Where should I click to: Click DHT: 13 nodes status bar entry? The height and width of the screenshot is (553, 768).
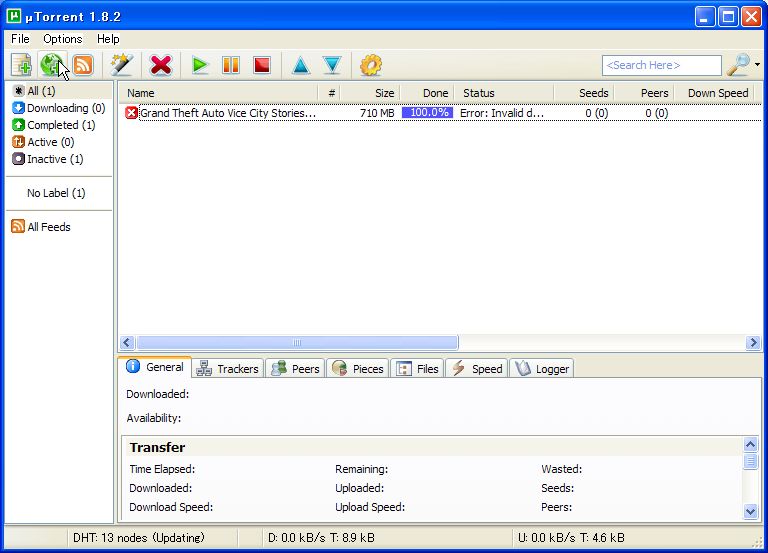(x=139, y=538)
